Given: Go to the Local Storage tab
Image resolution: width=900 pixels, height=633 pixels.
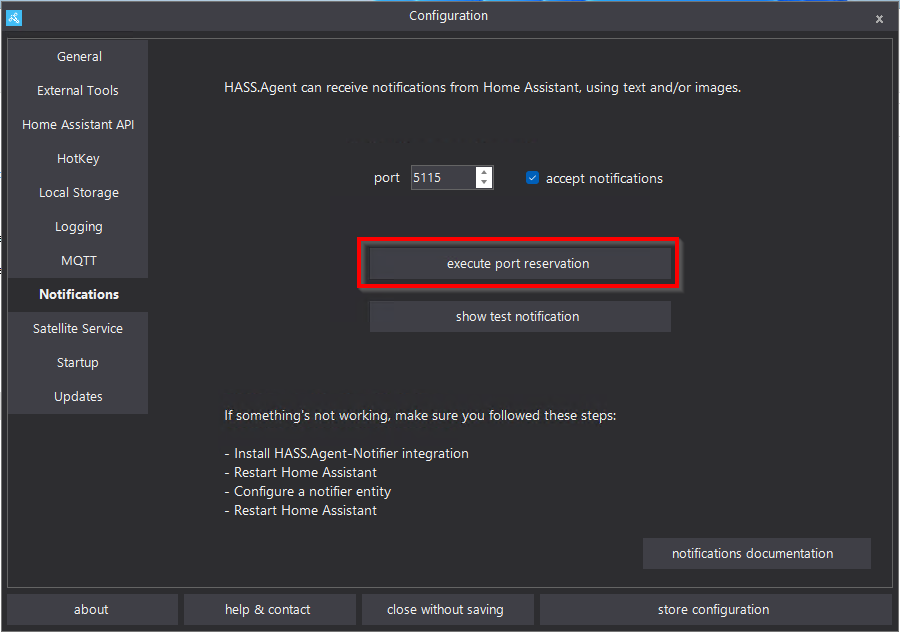Looking at the screenshot, I should click(x=79, y=192).
